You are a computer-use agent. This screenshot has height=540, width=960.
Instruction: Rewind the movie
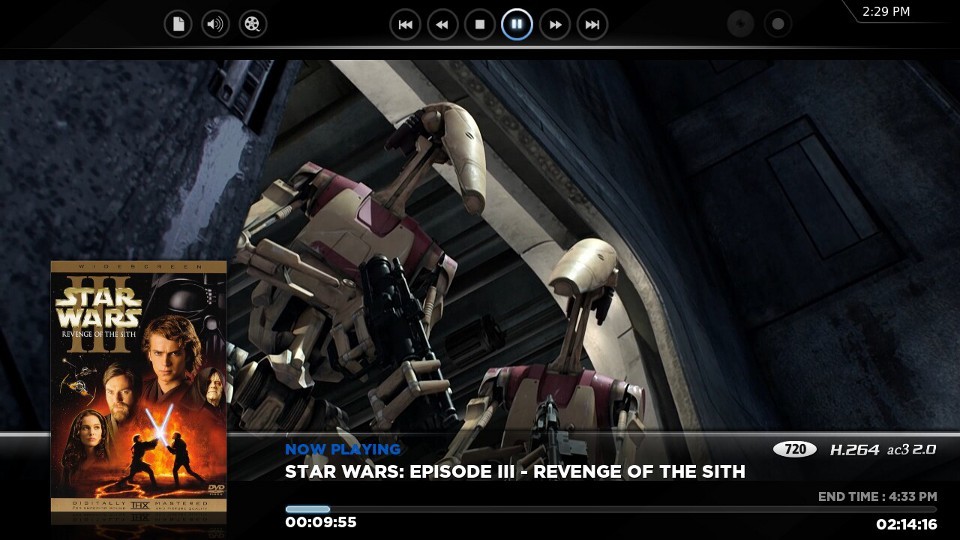tap(443, 25)
